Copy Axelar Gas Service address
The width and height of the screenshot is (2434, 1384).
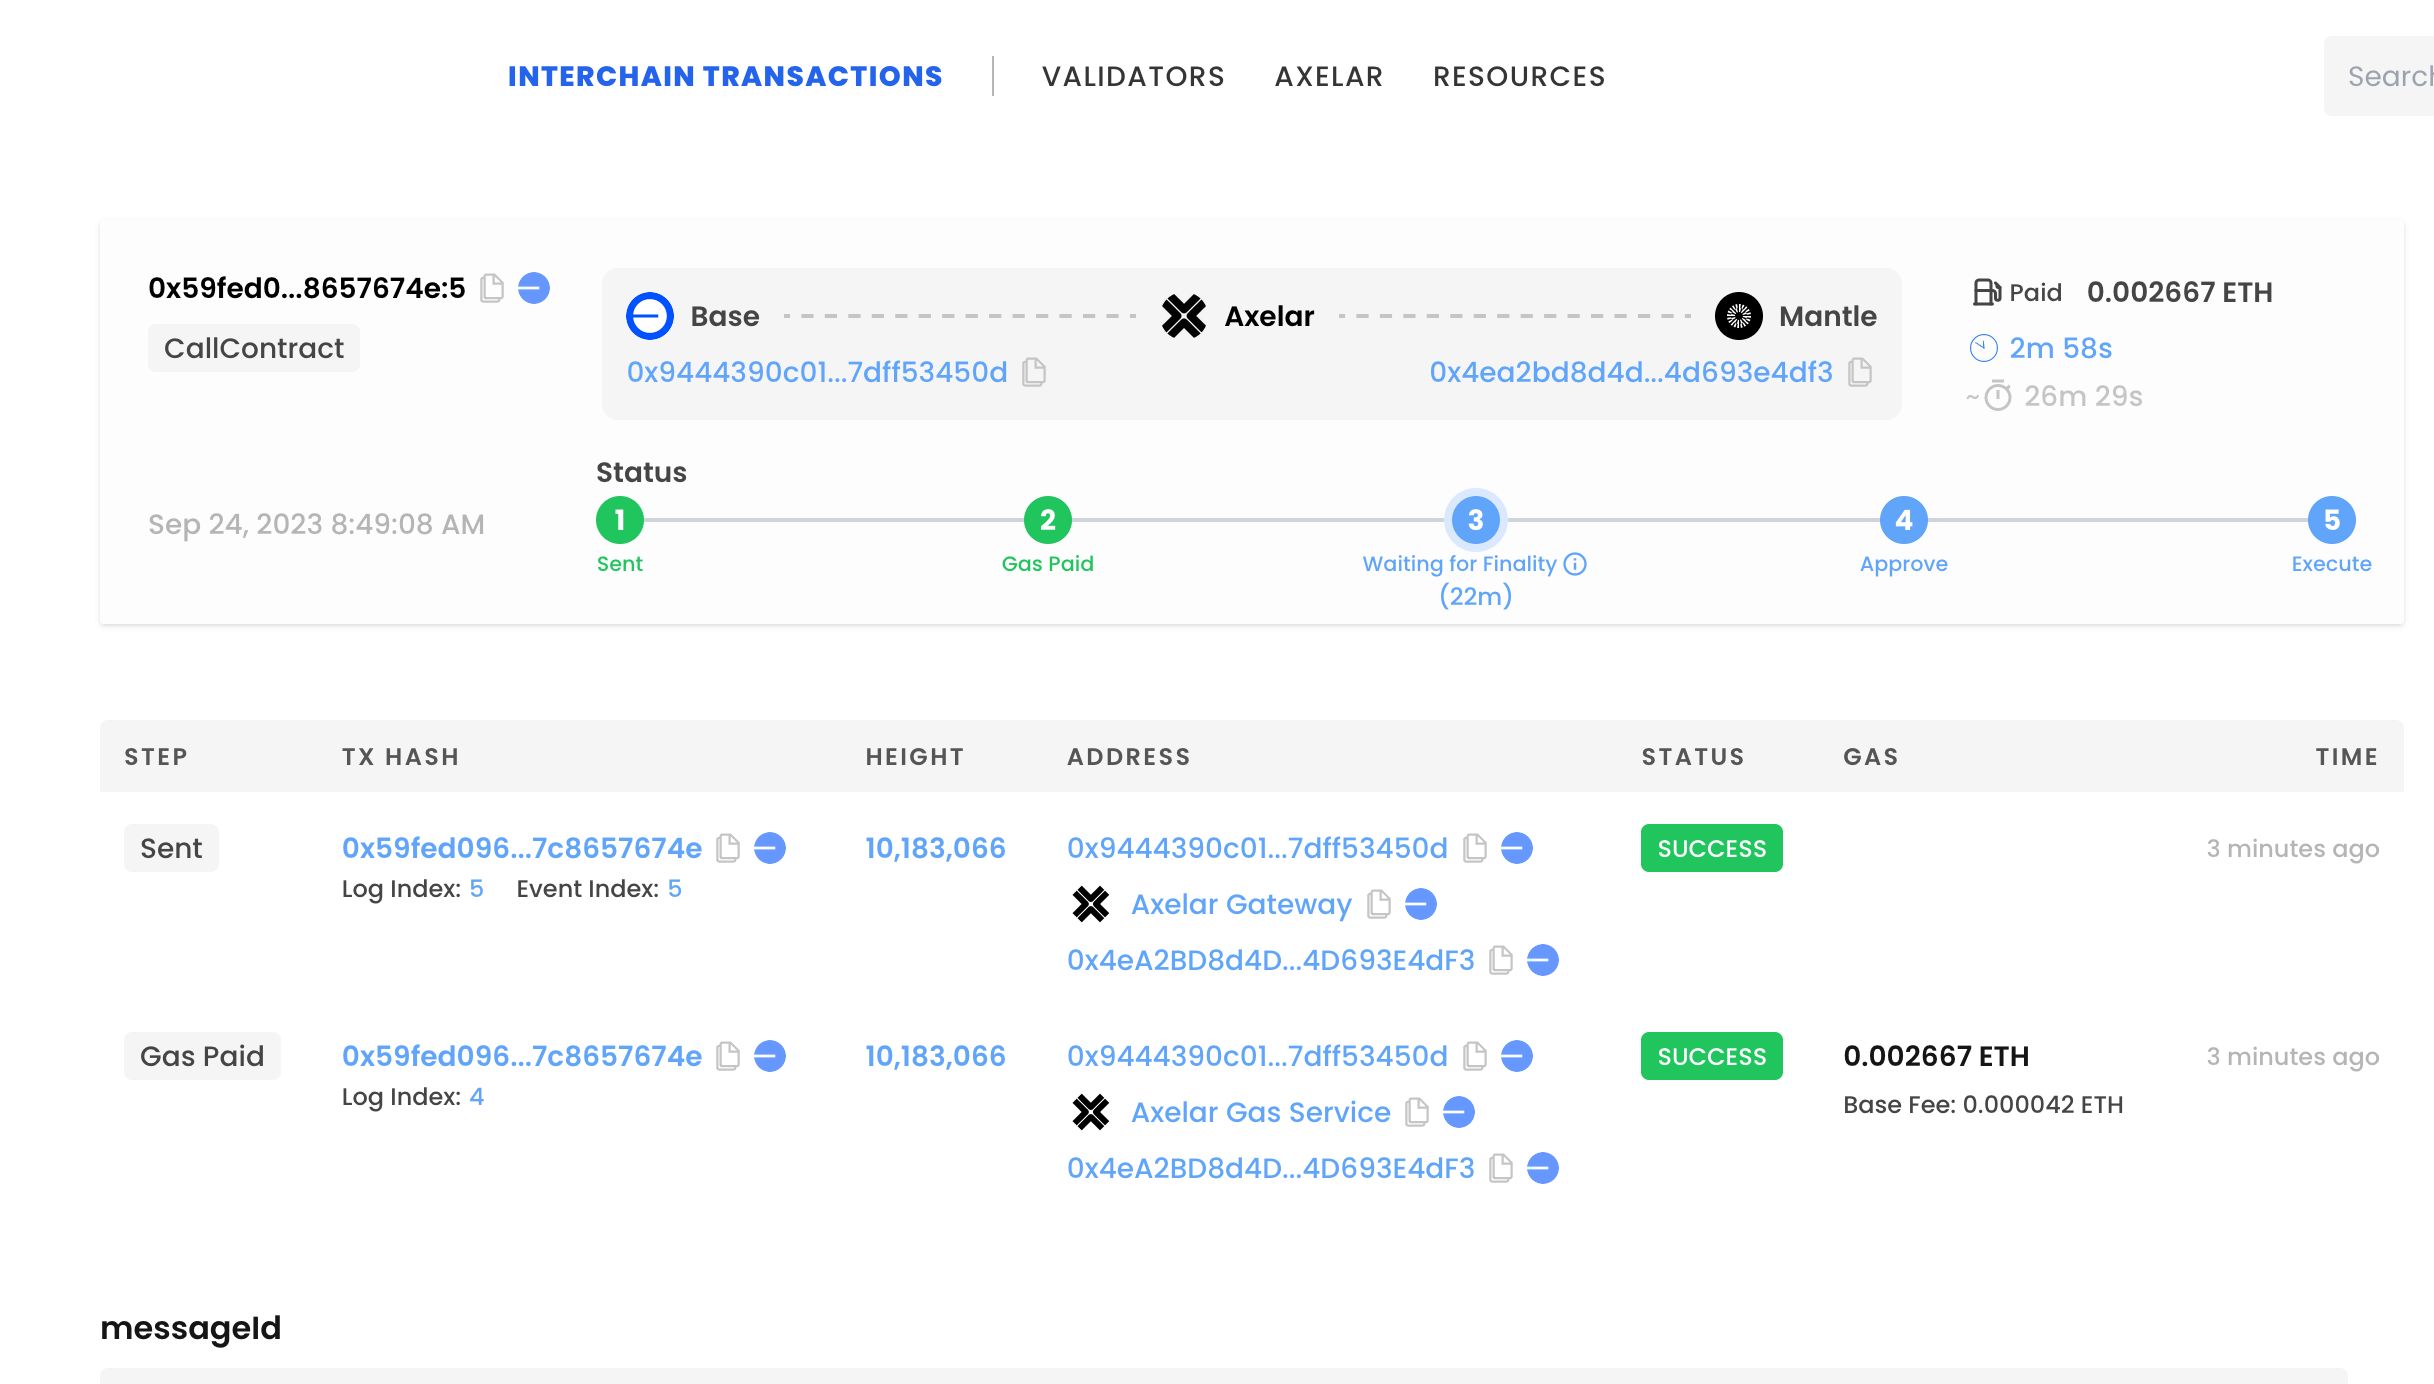click(1417, 1112)
